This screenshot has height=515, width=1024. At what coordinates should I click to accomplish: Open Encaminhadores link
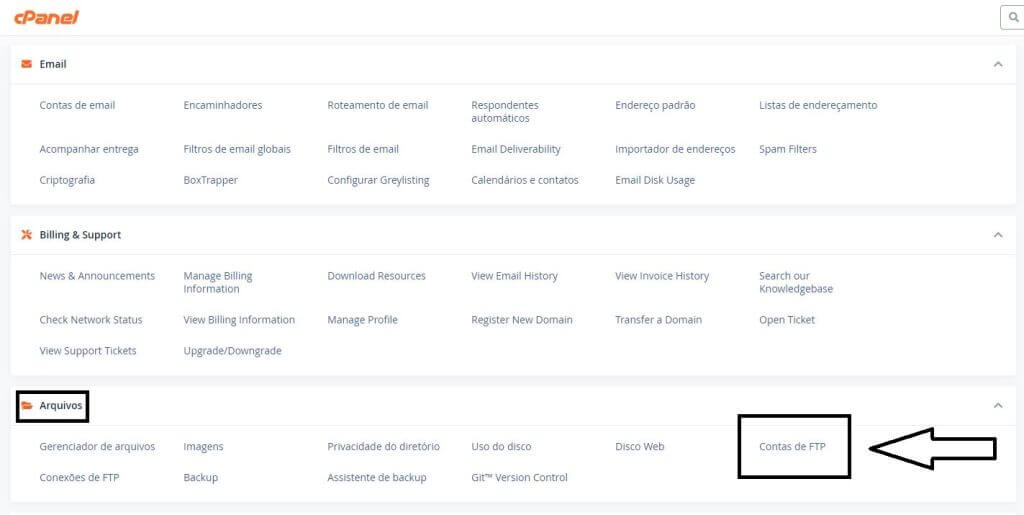222,105
